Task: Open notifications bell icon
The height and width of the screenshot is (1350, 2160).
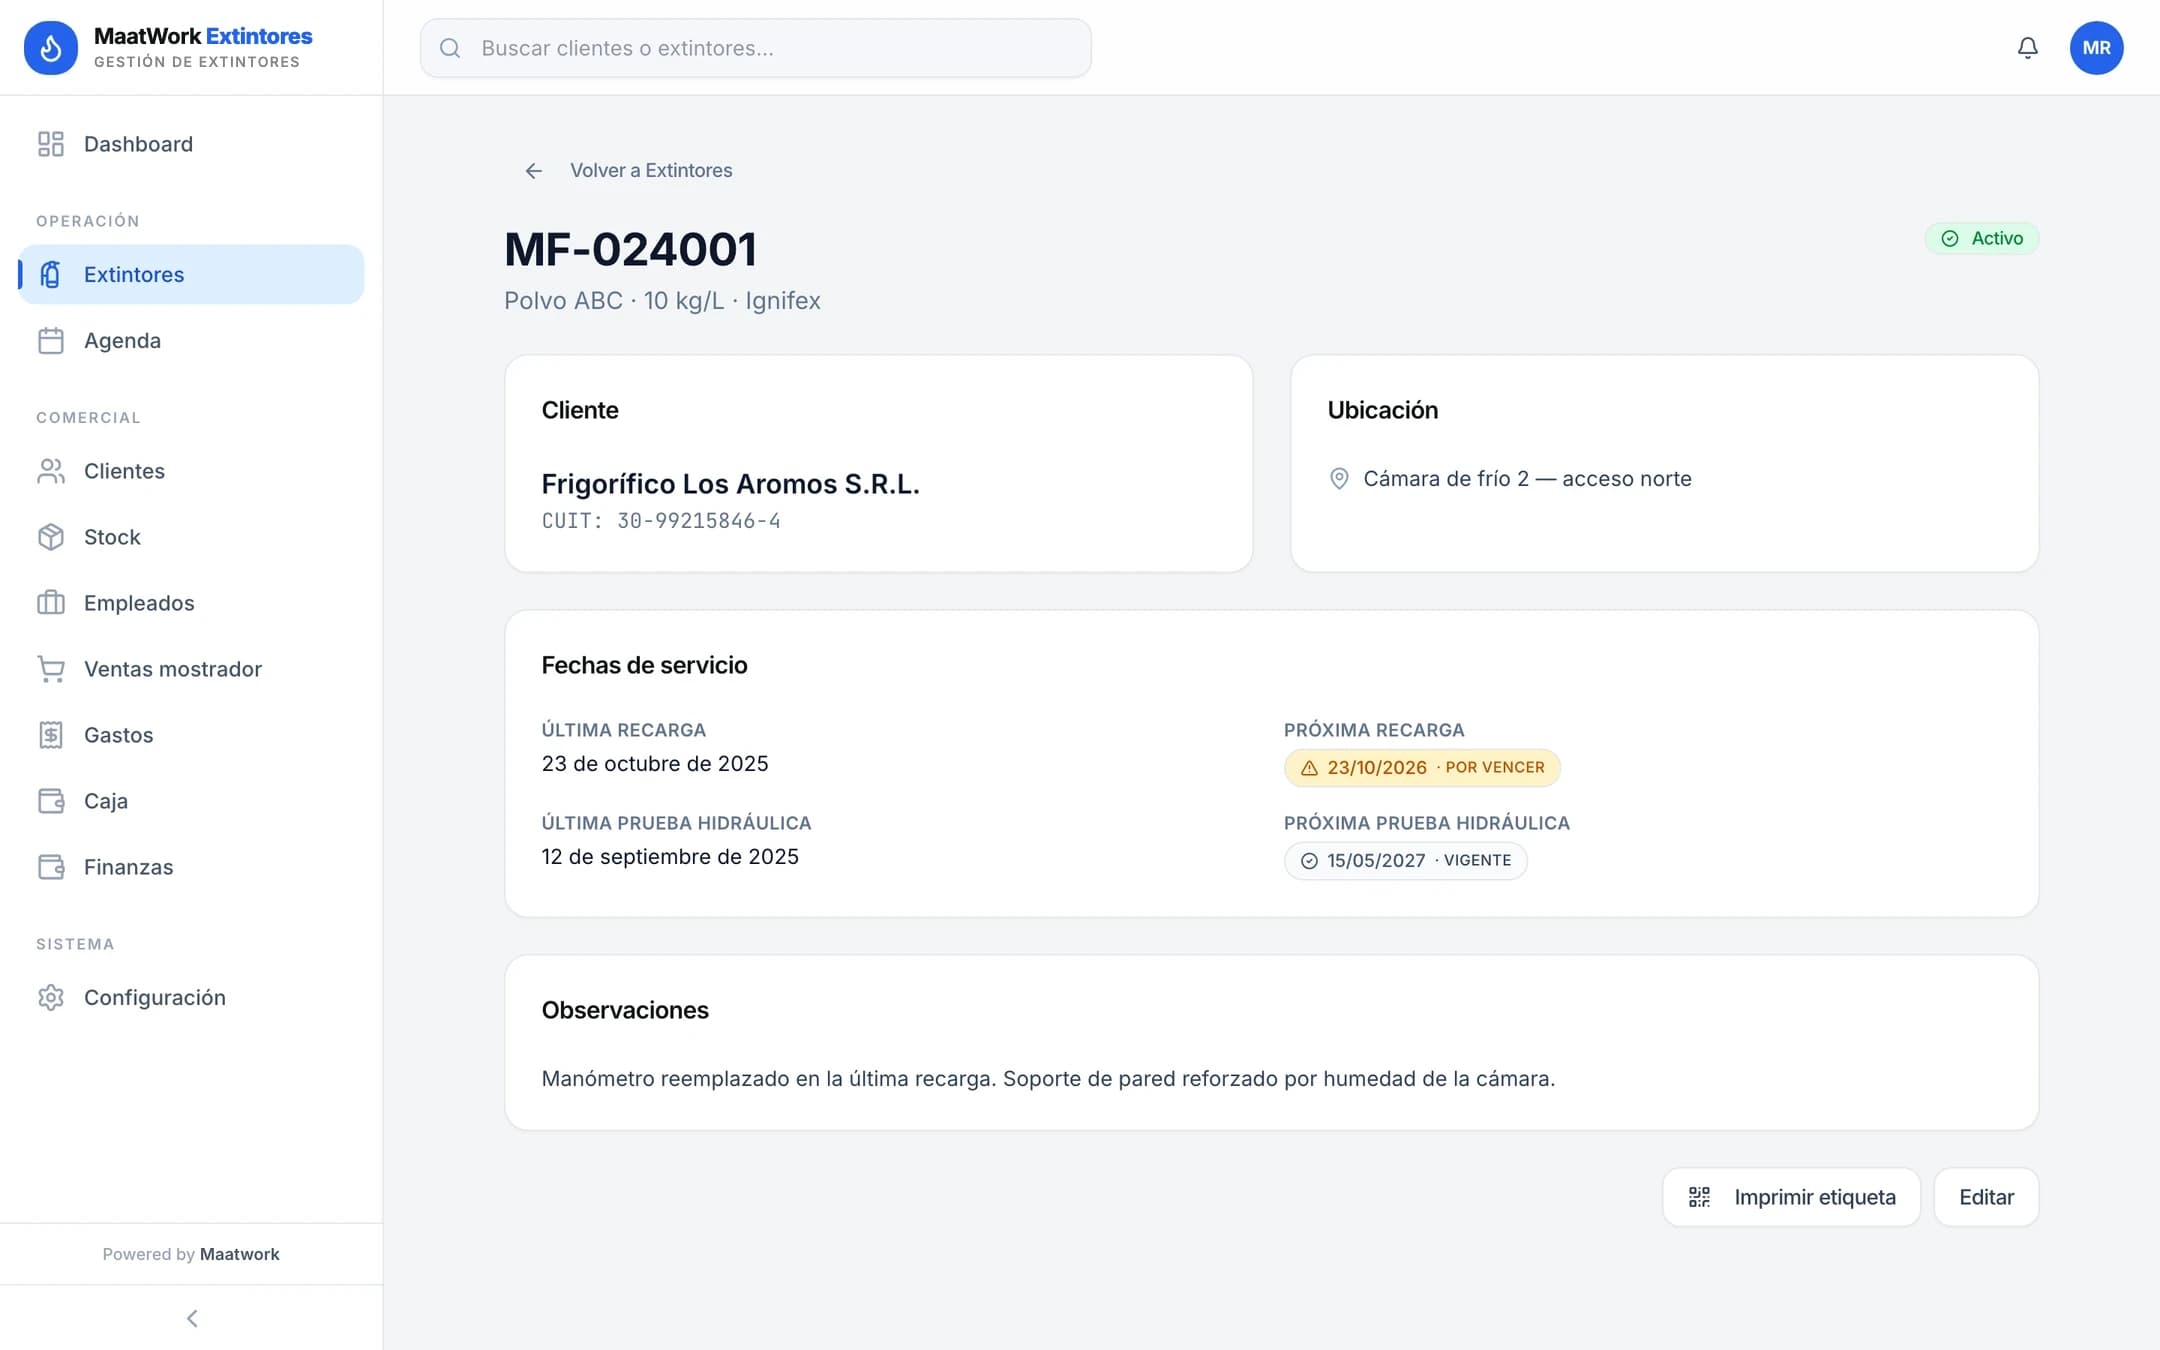Action: 2027,48
